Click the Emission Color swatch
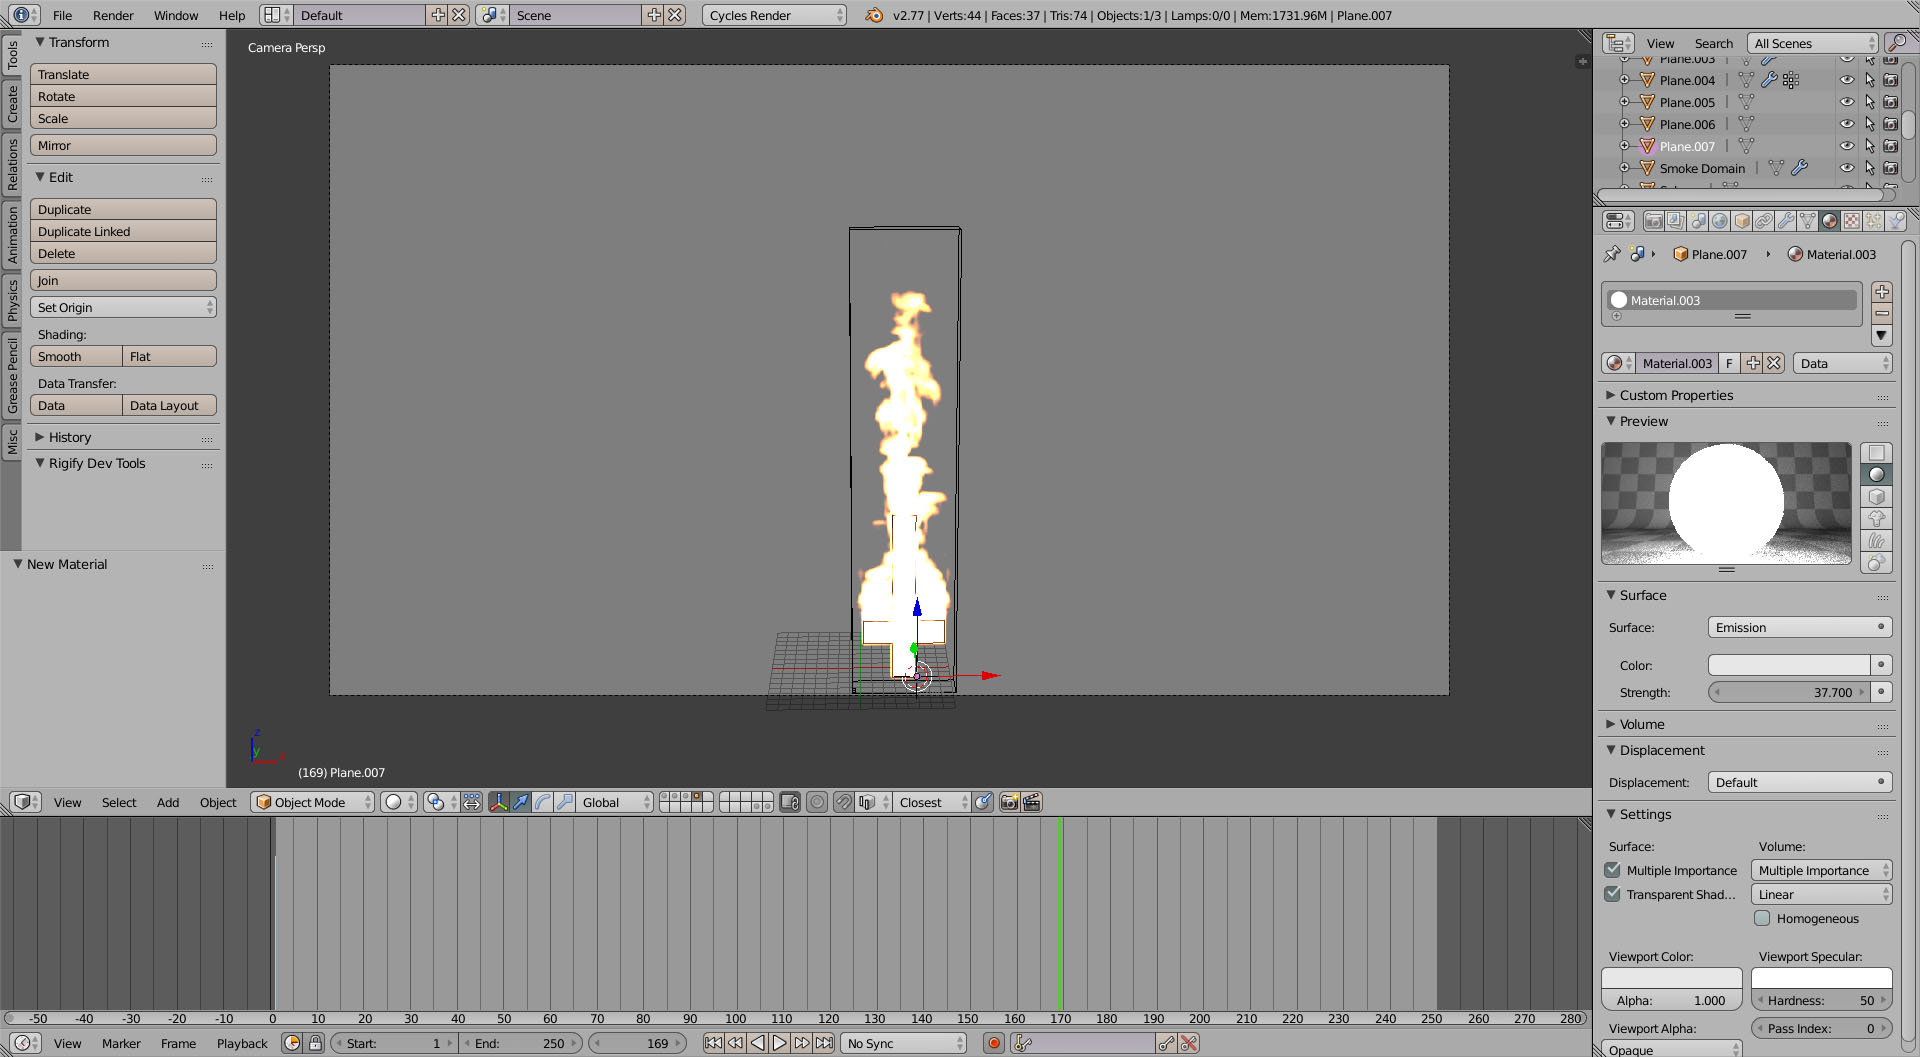The image size is (1920, 1057). [1789, 665]
